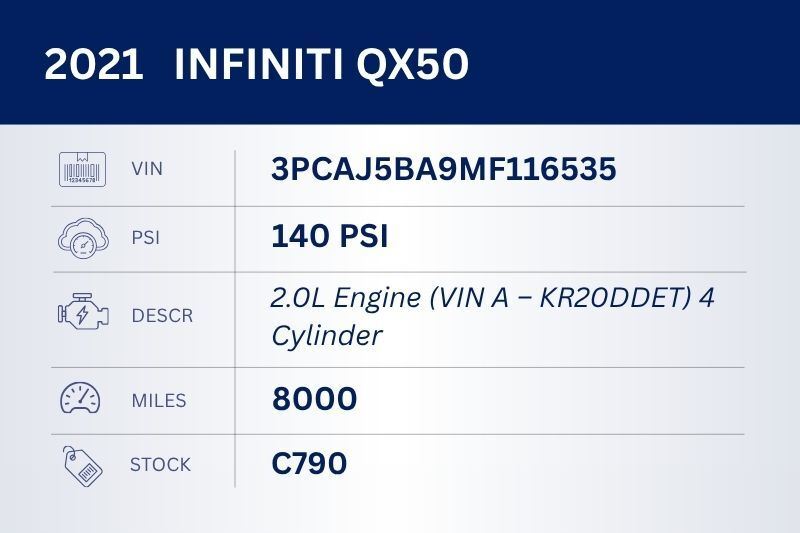Click the VIN barcode icon
The height and width of the screenshot is (533, 800).
(x=82, y=169)
